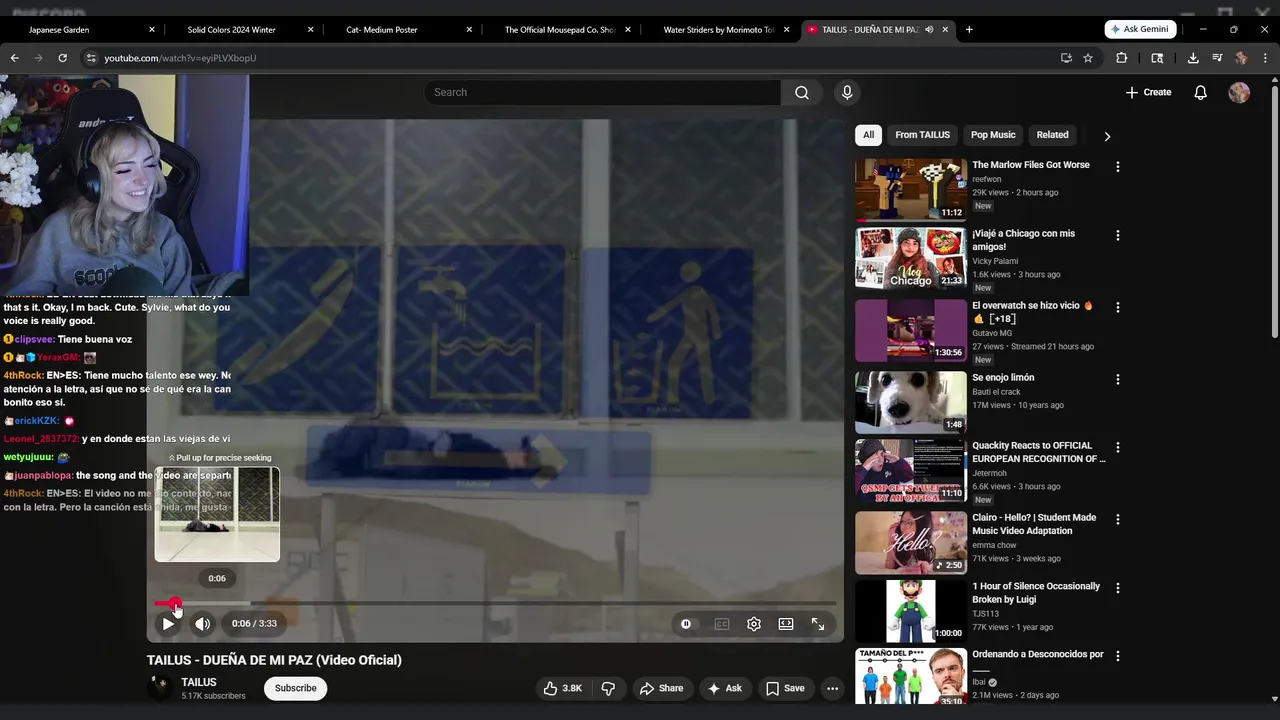1280x720 pixels.
Task: Open options menu for El overwatch video
Action: tap(1118, 308)
